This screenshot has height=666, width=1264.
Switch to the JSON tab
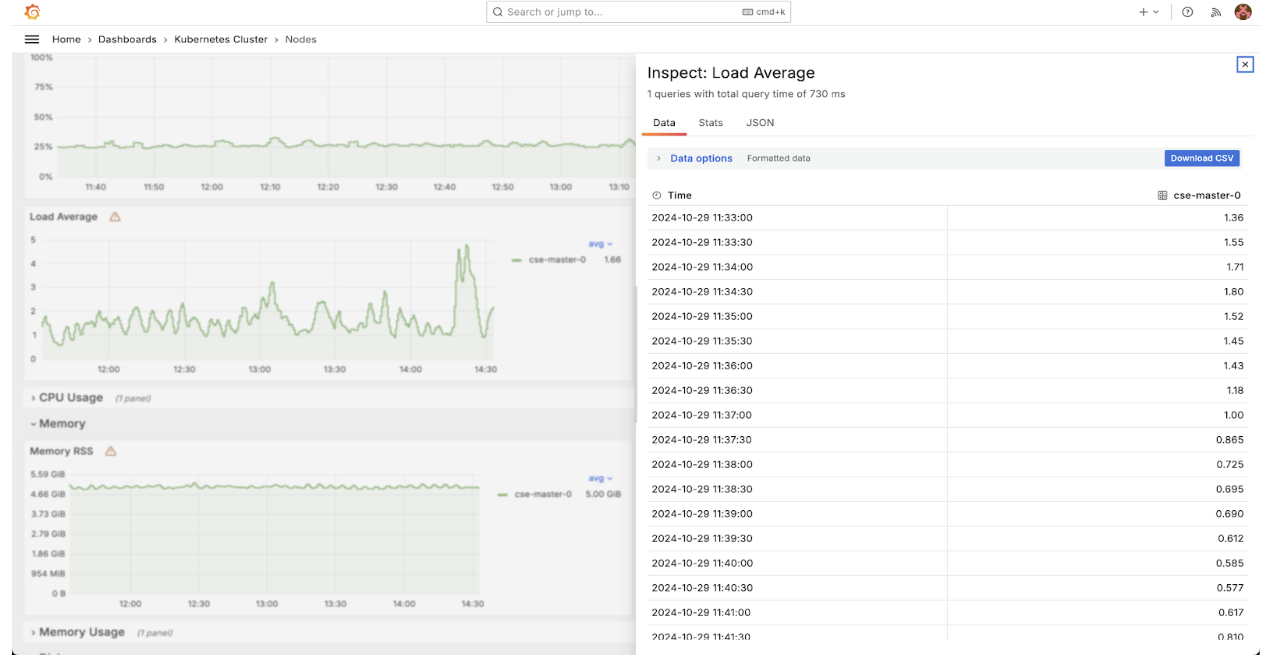tap(760, 123)
